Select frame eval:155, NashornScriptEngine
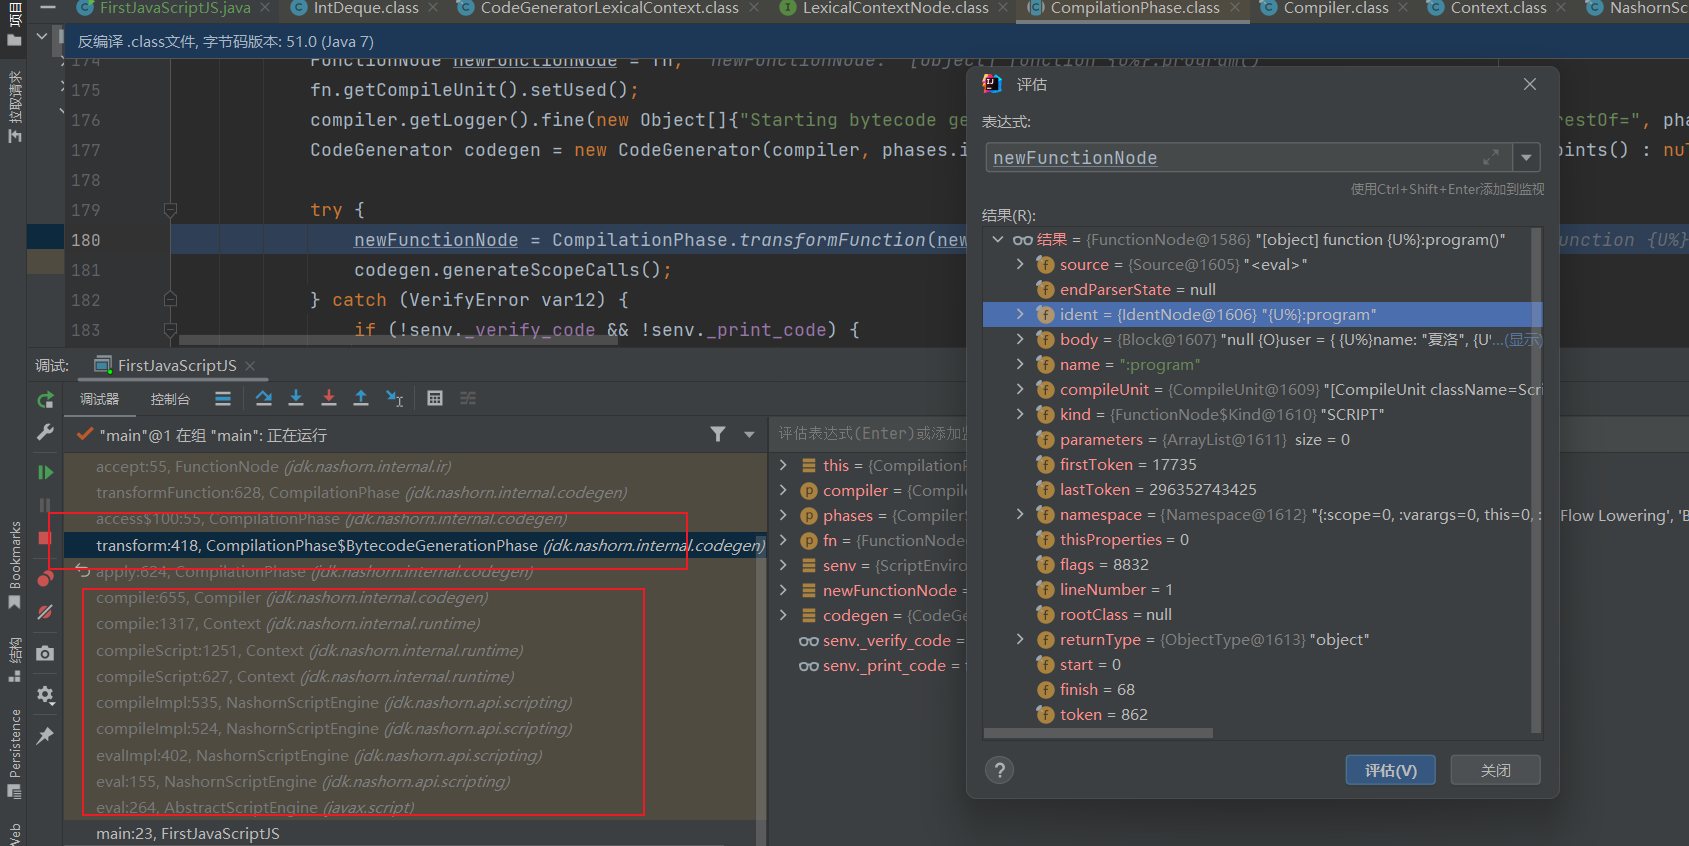The width and height of the screenshot is (1689, 846). (x=410, y=781)
